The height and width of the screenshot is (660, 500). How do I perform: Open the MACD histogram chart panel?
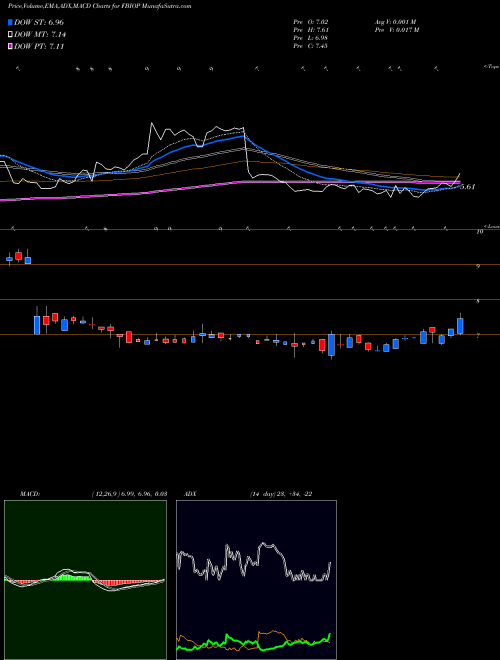tap(85, 580)
